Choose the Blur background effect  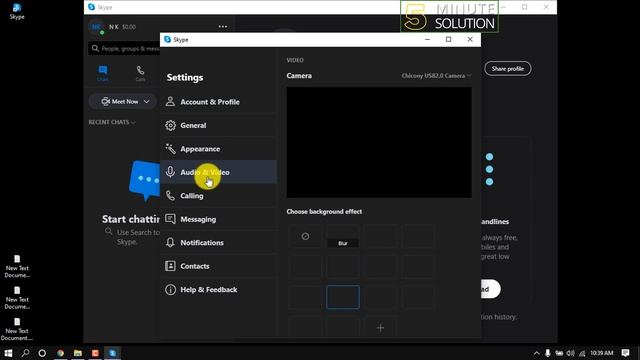tap(343, 236)
